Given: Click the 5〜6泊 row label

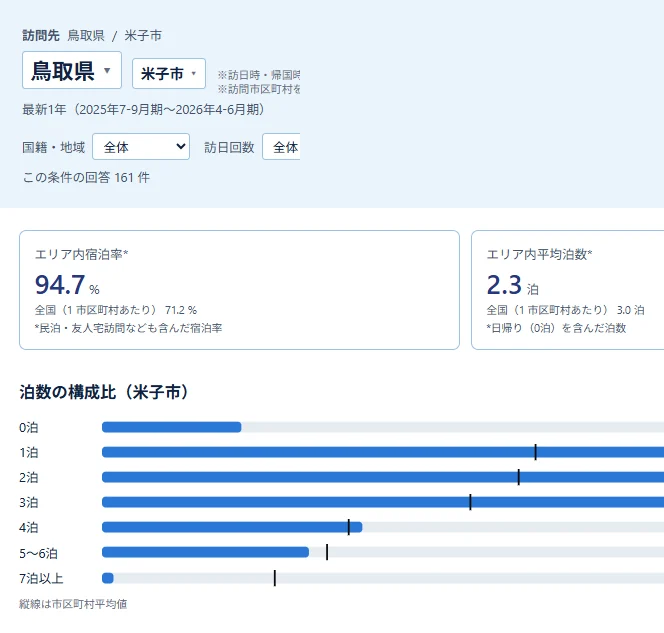Looking at the screenshot, I should pos(39,553).
